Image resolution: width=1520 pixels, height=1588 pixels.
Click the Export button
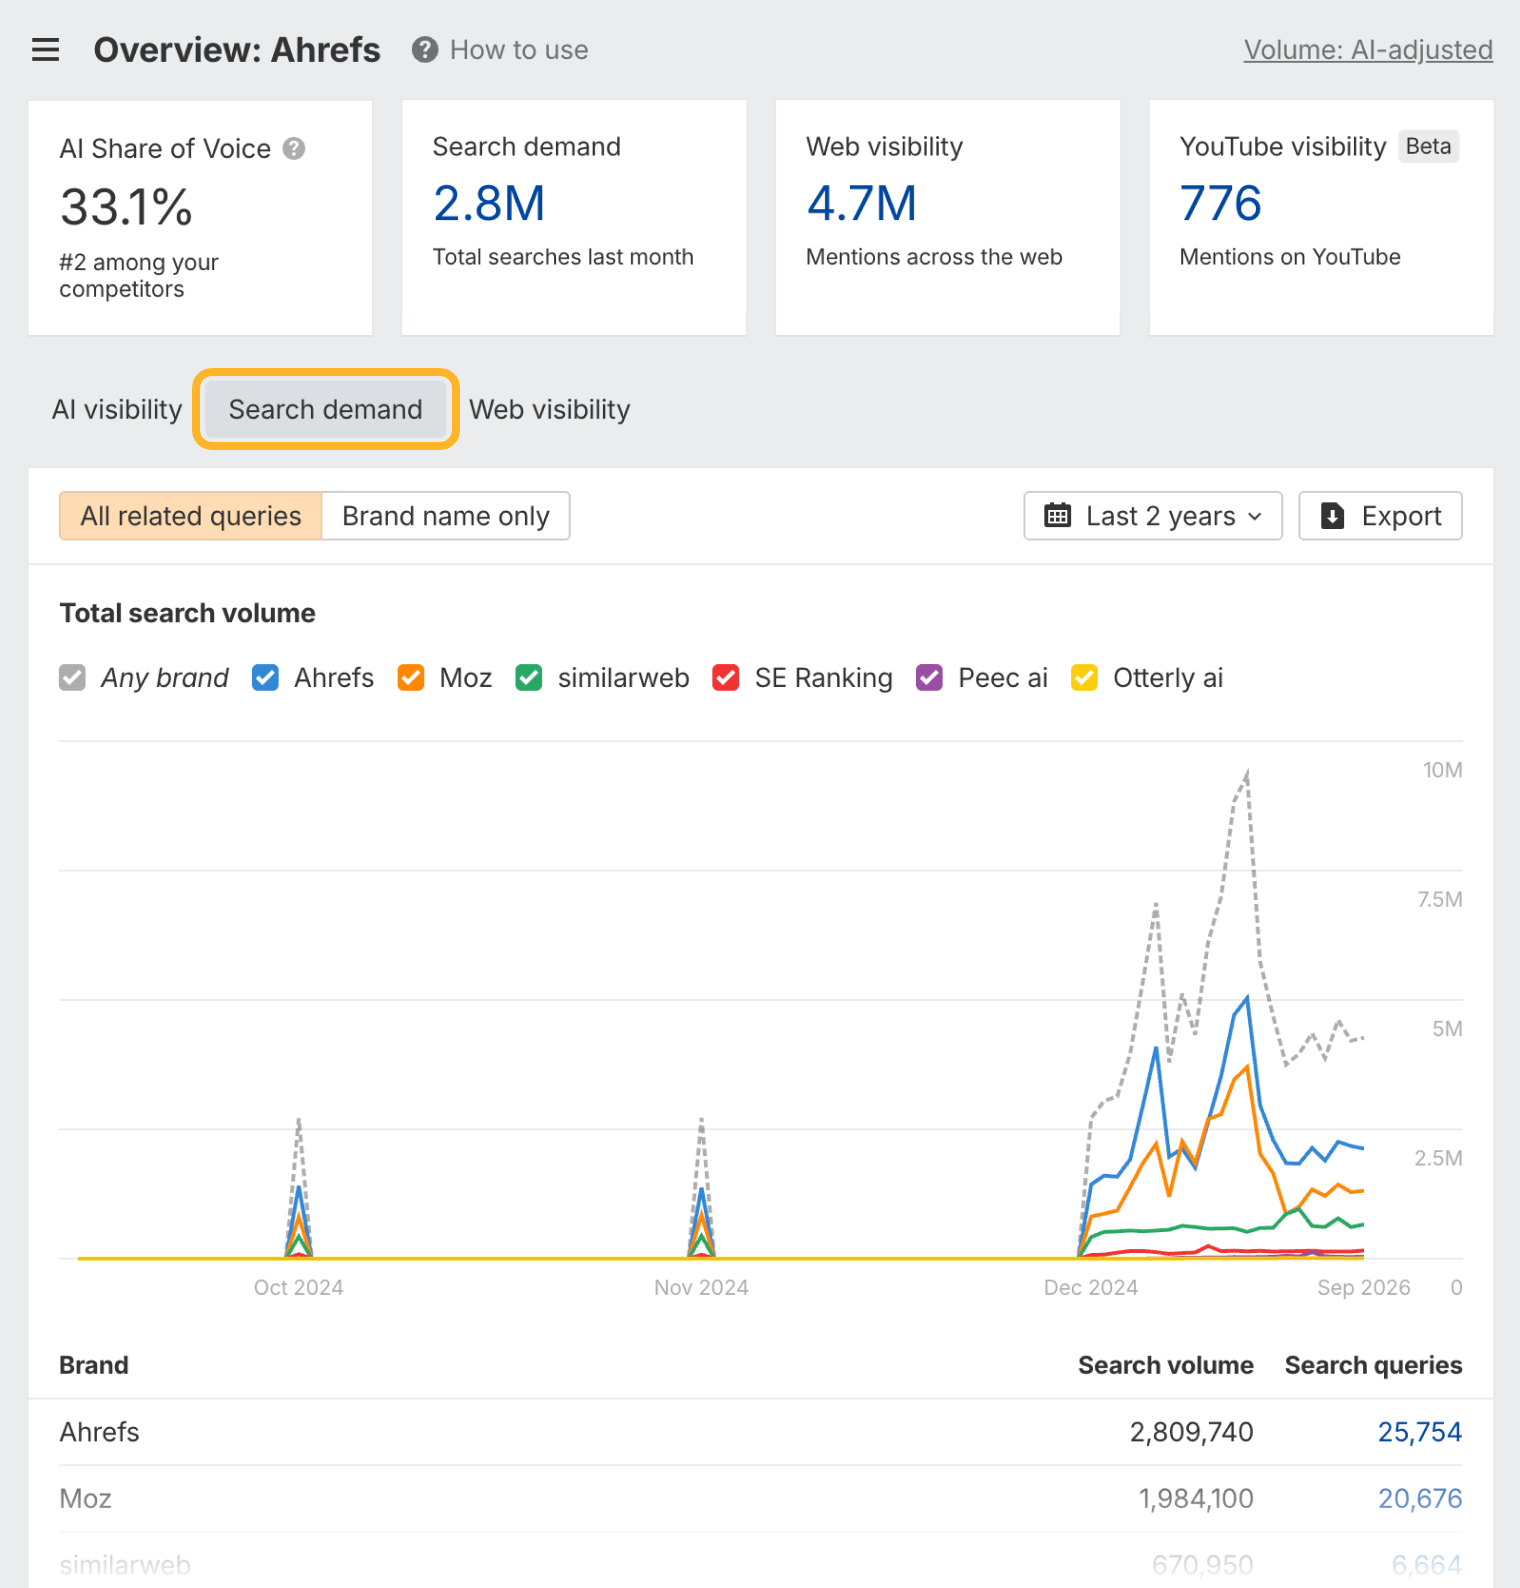[x=1380, y=516]
